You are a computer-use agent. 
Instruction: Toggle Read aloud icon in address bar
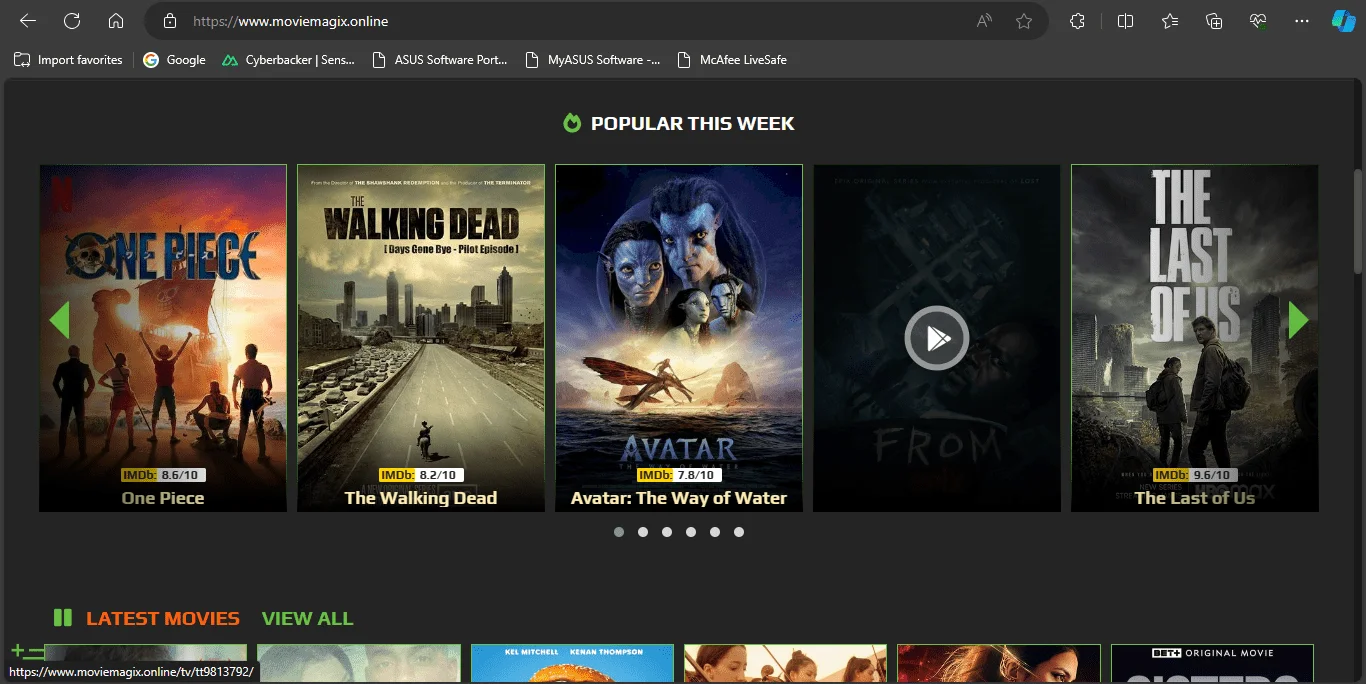(x=984, y=21)
